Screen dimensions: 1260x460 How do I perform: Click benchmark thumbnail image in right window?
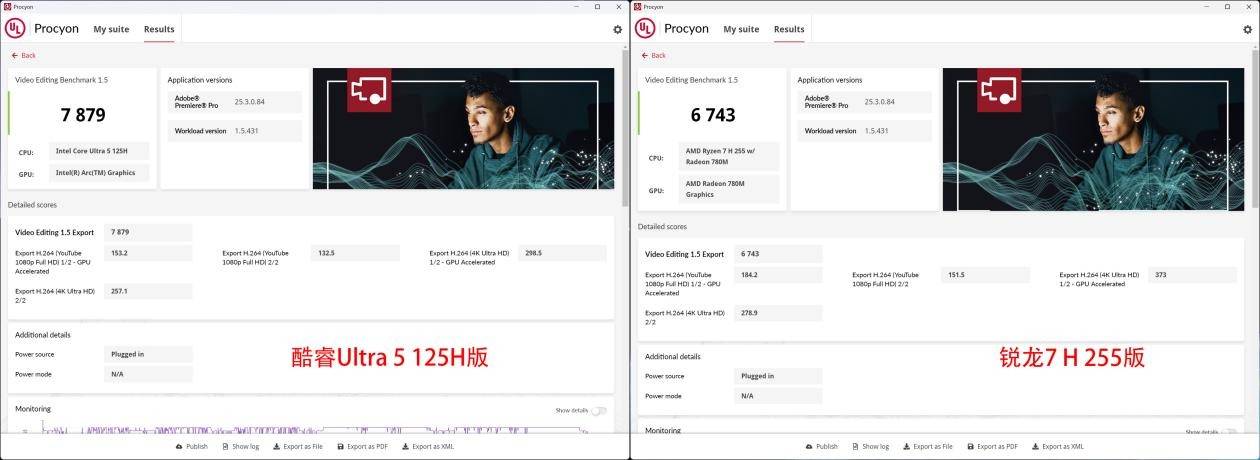1094,139
